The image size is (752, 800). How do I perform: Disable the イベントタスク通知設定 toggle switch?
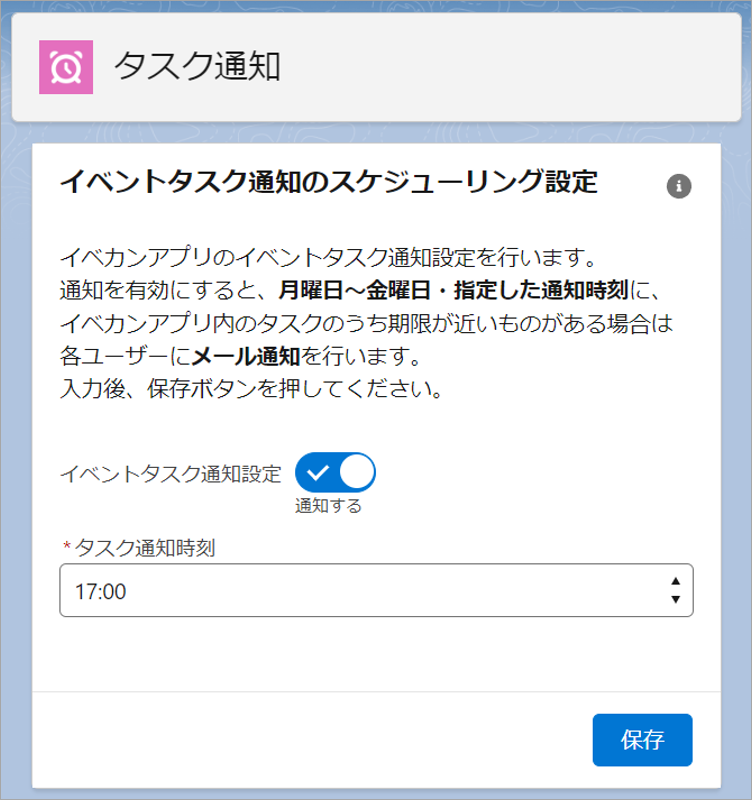(335, 472)
